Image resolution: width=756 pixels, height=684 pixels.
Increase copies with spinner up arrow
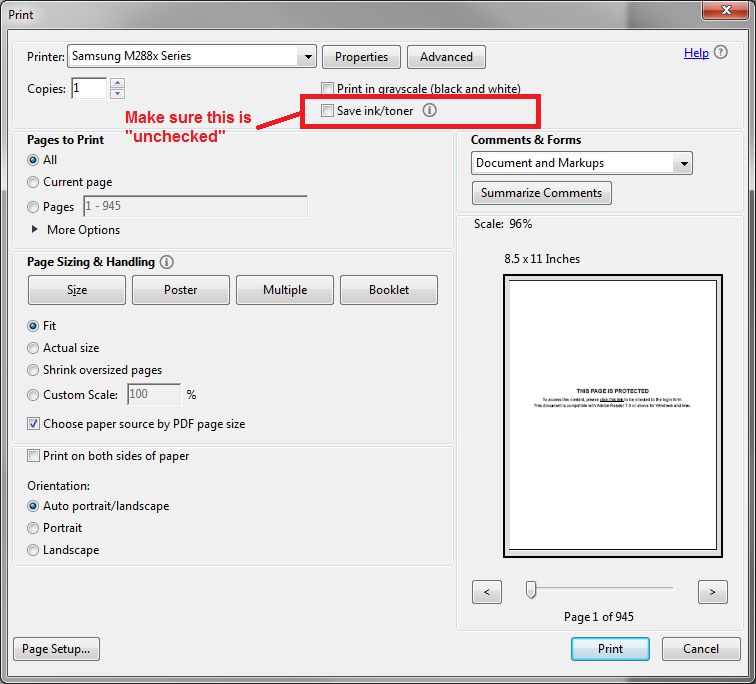[115, 83]
